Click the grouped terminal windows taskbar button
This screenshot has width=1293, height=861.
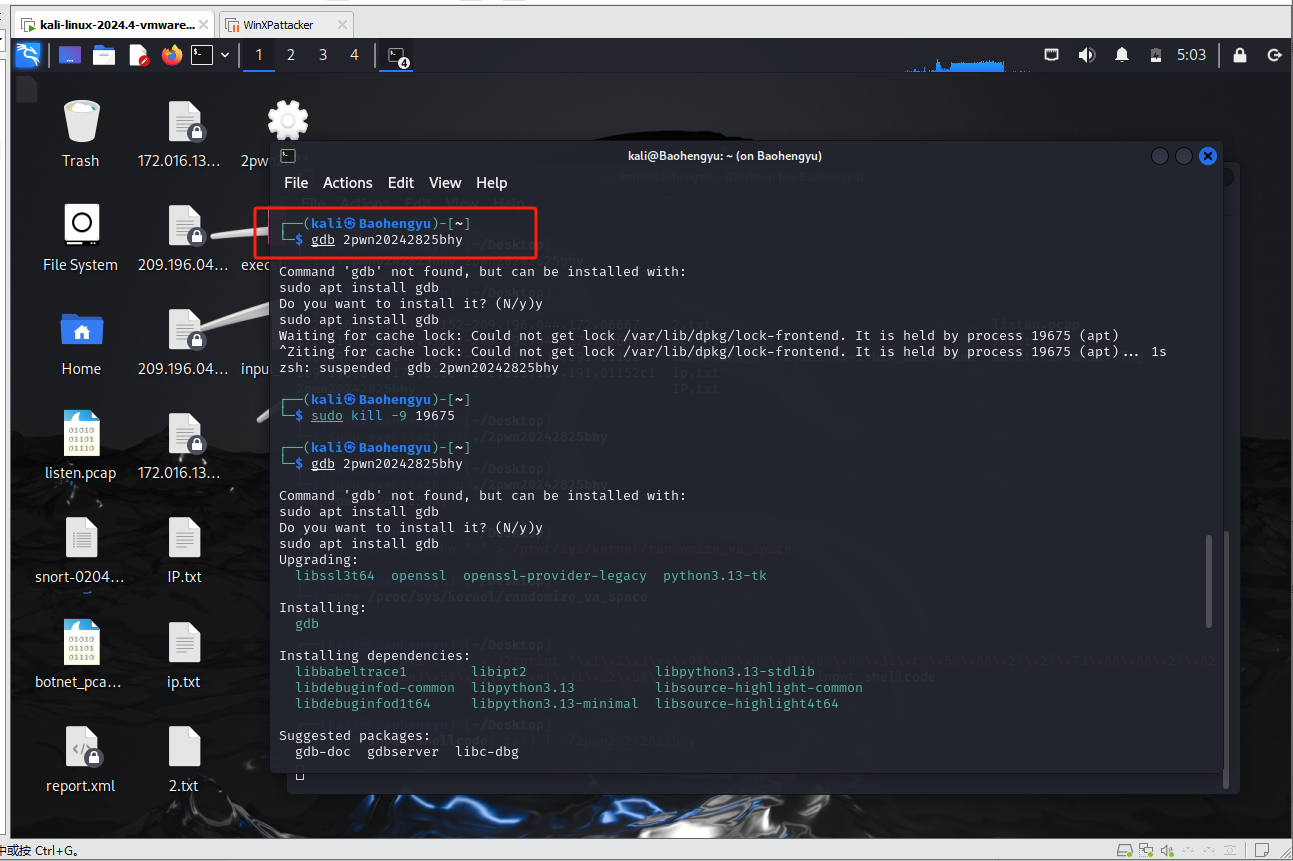tap(398, 56)
